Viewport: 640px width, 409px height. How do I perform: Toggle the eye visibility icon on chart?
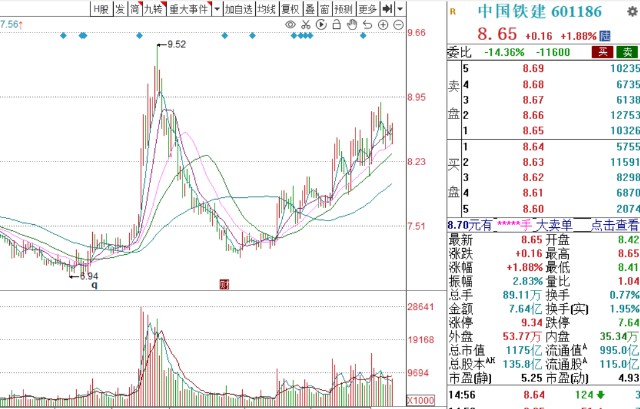[x=290, y=25]
